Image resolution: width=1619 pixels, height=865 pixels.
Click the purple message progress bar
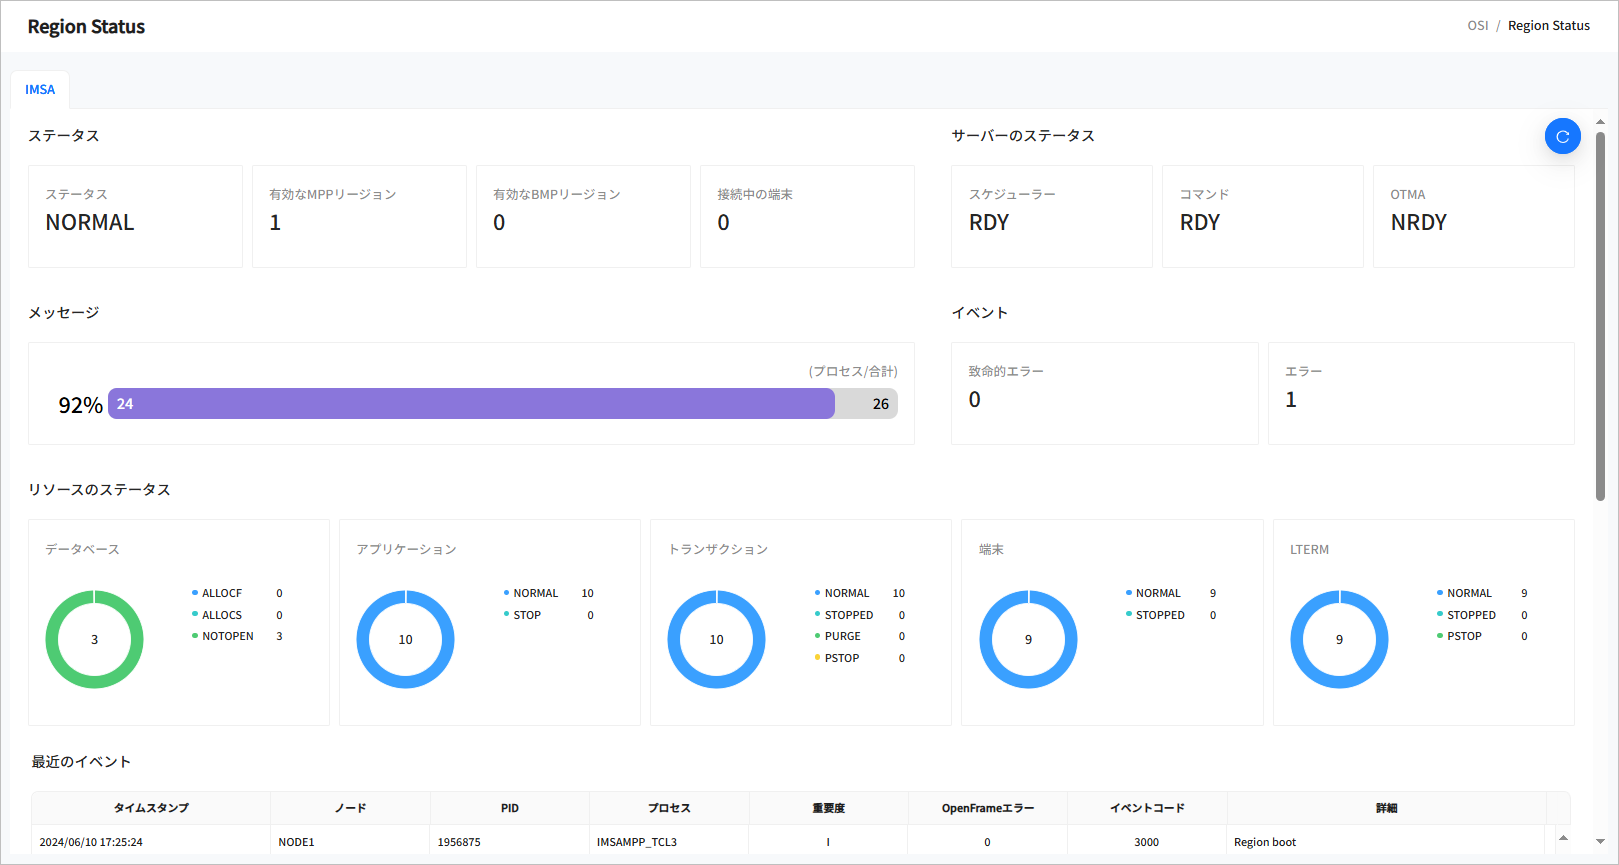471,404
